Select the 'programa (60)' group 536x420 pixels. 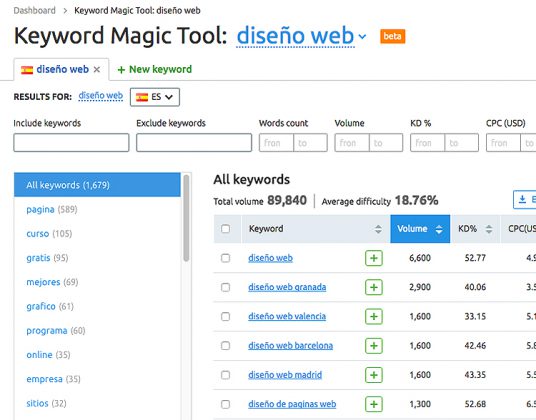pyautogui.click(x=56, y=330)
